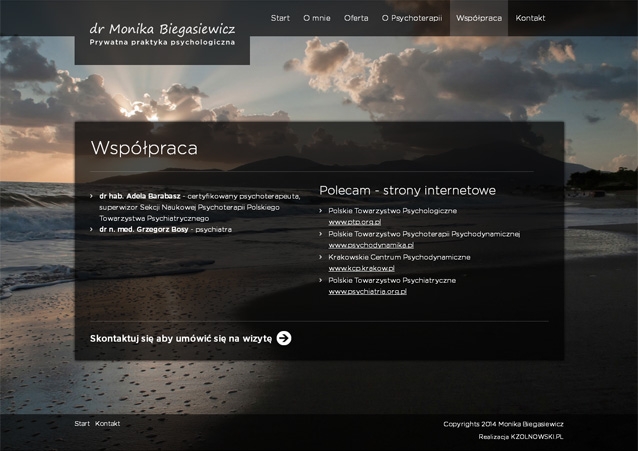Screen dimensions: 638x451
Task: Open the Oferta menu item
Action: point(356,18)
